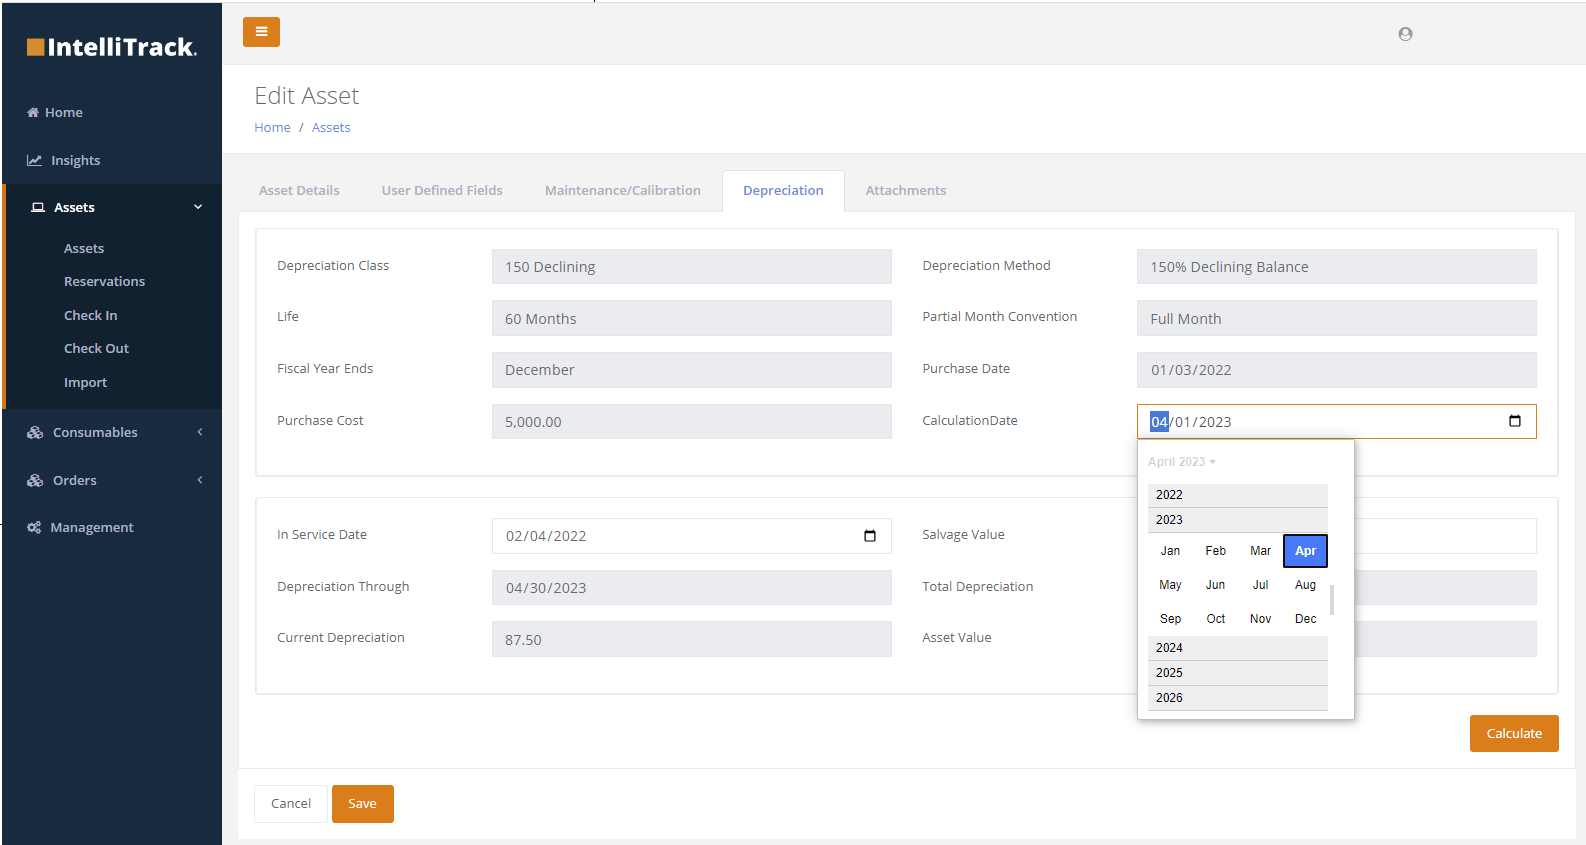Click the Orders boxes icon

point(35,480)
